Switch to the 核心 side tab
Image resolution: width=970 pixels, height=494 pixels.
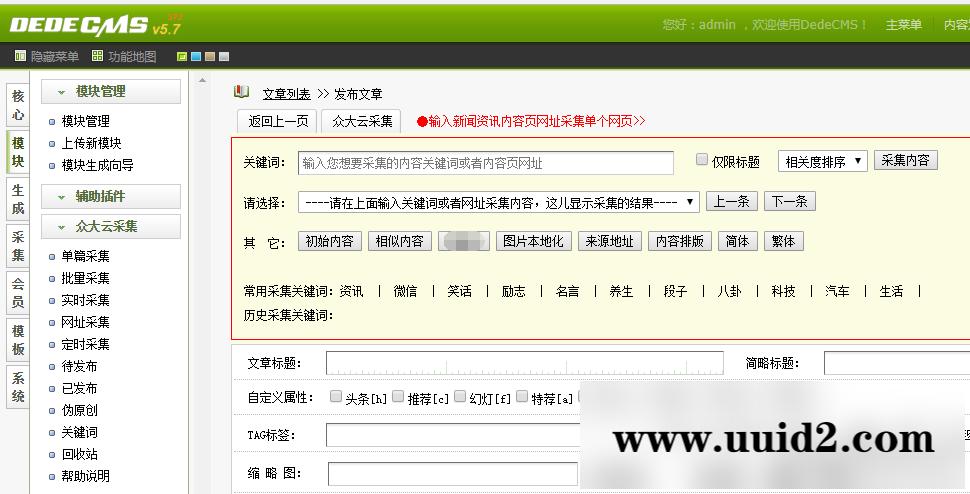click(18, 105)
